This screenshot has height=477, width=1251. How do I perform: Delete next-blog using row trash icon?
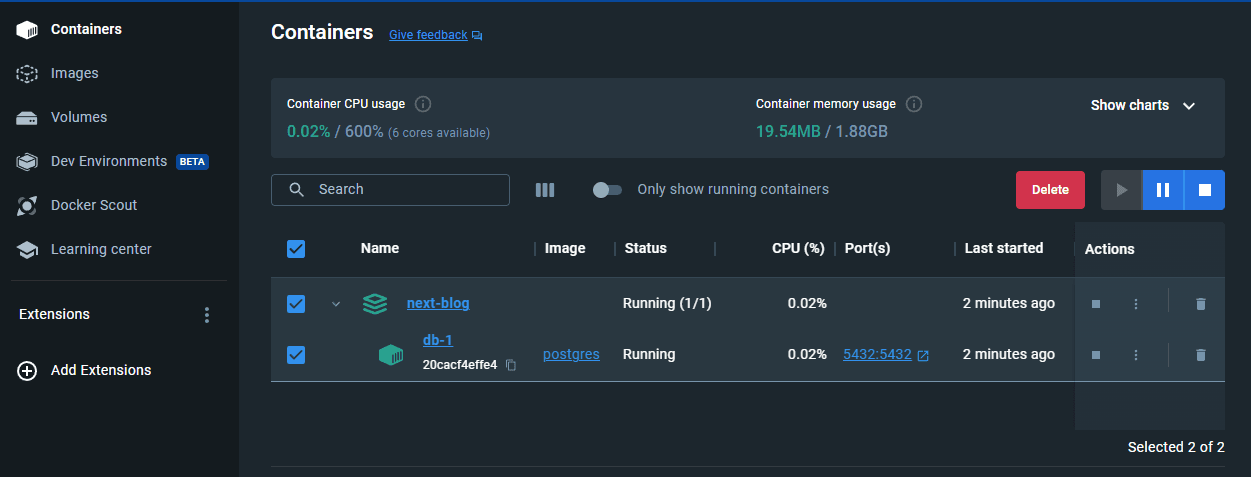coord(1201,304)
